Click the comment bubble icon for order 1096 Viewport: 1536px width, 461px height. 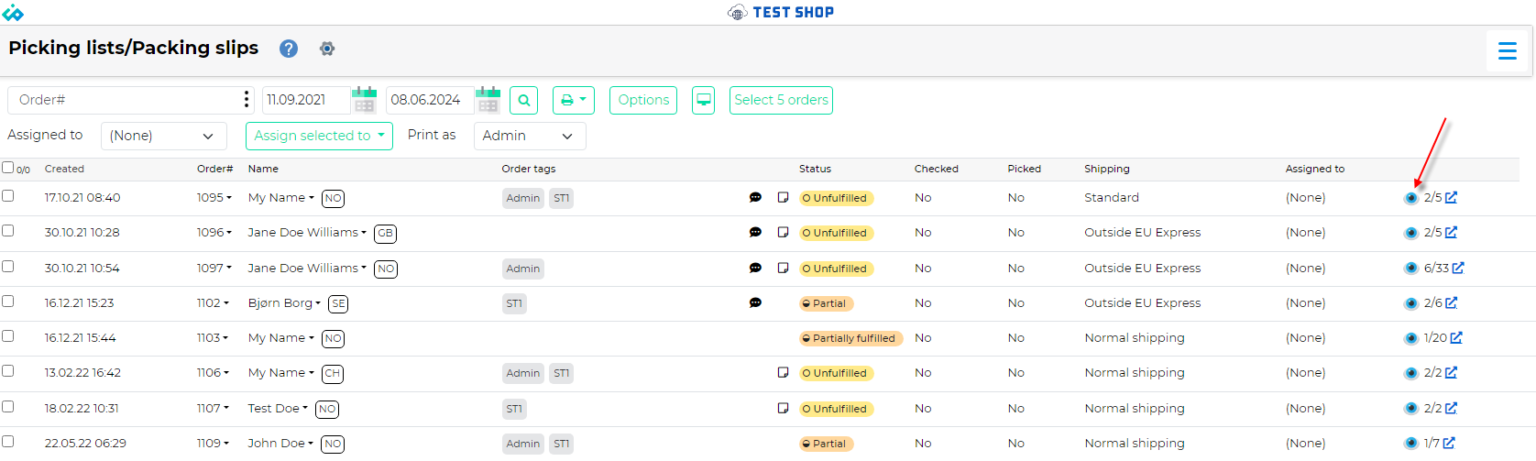[755, 233]
